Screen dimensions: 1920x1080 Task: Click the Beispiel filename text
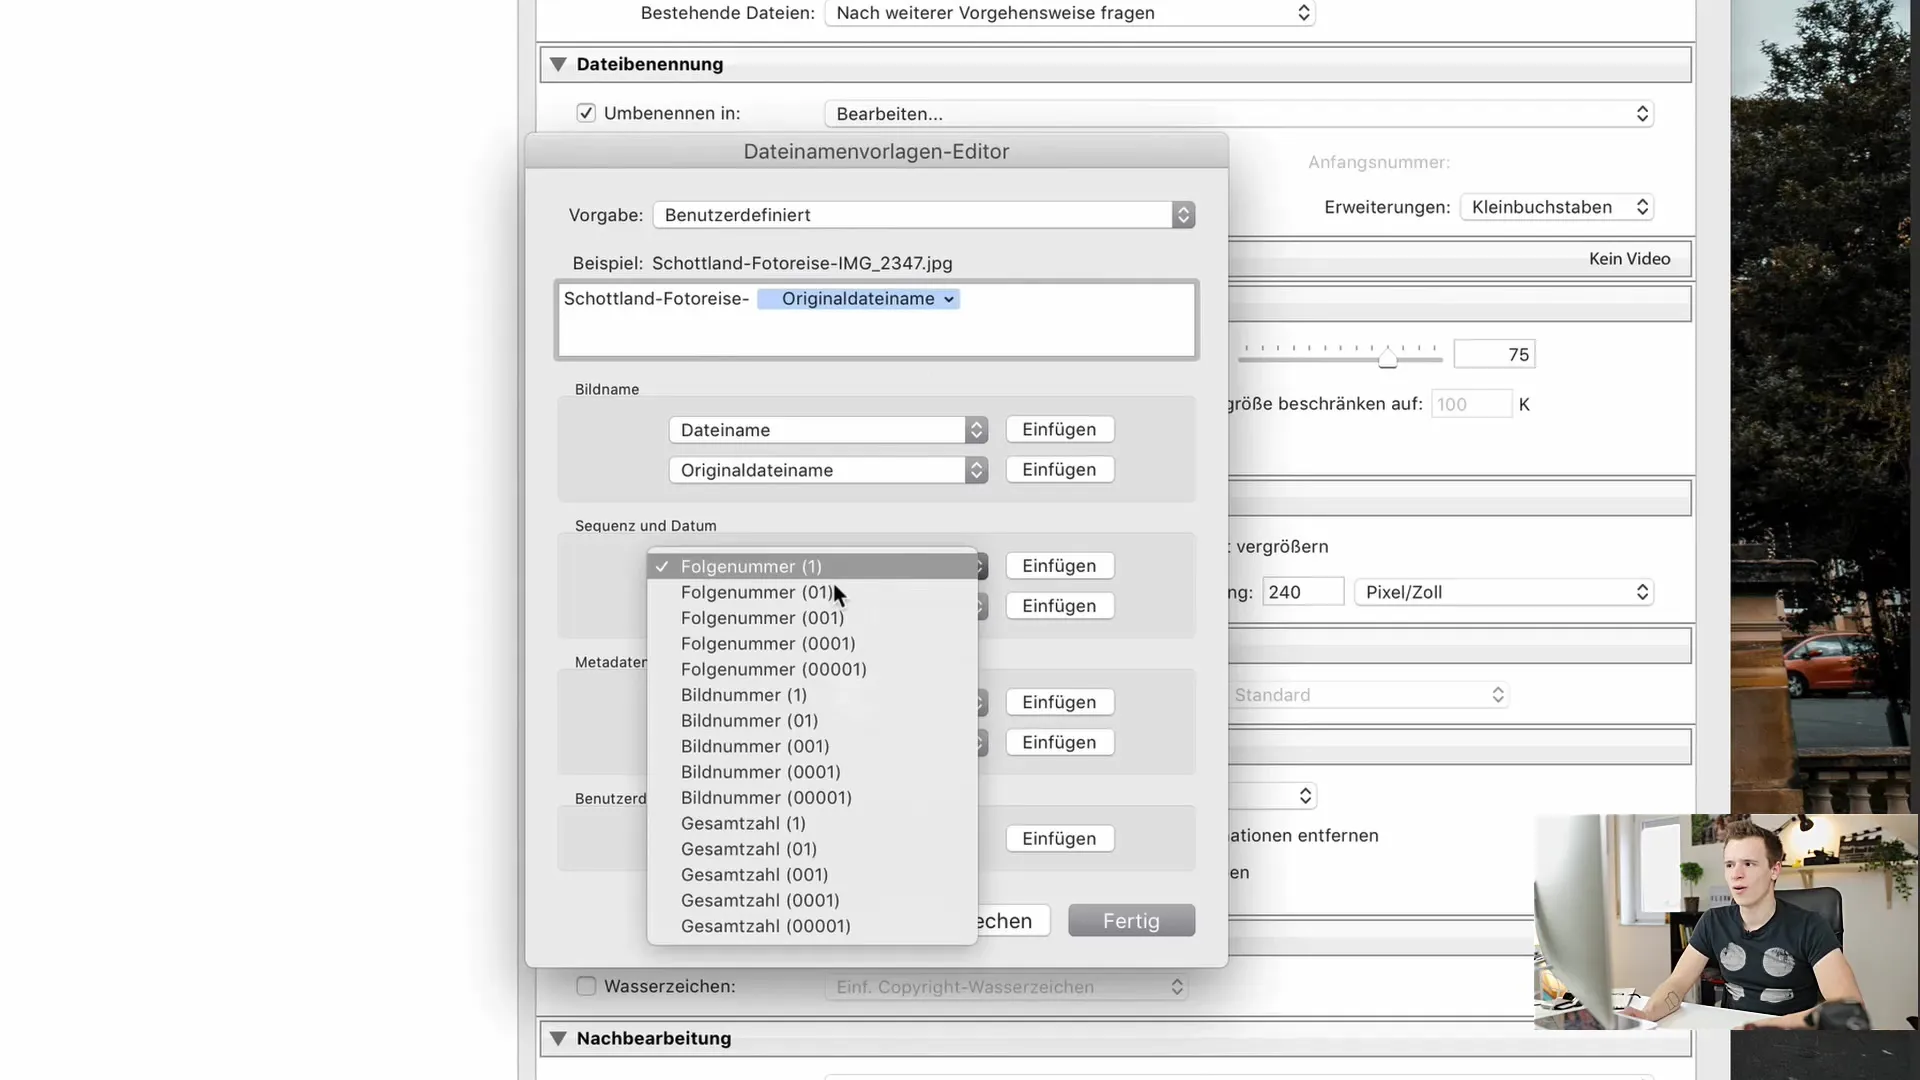point(802,263)
